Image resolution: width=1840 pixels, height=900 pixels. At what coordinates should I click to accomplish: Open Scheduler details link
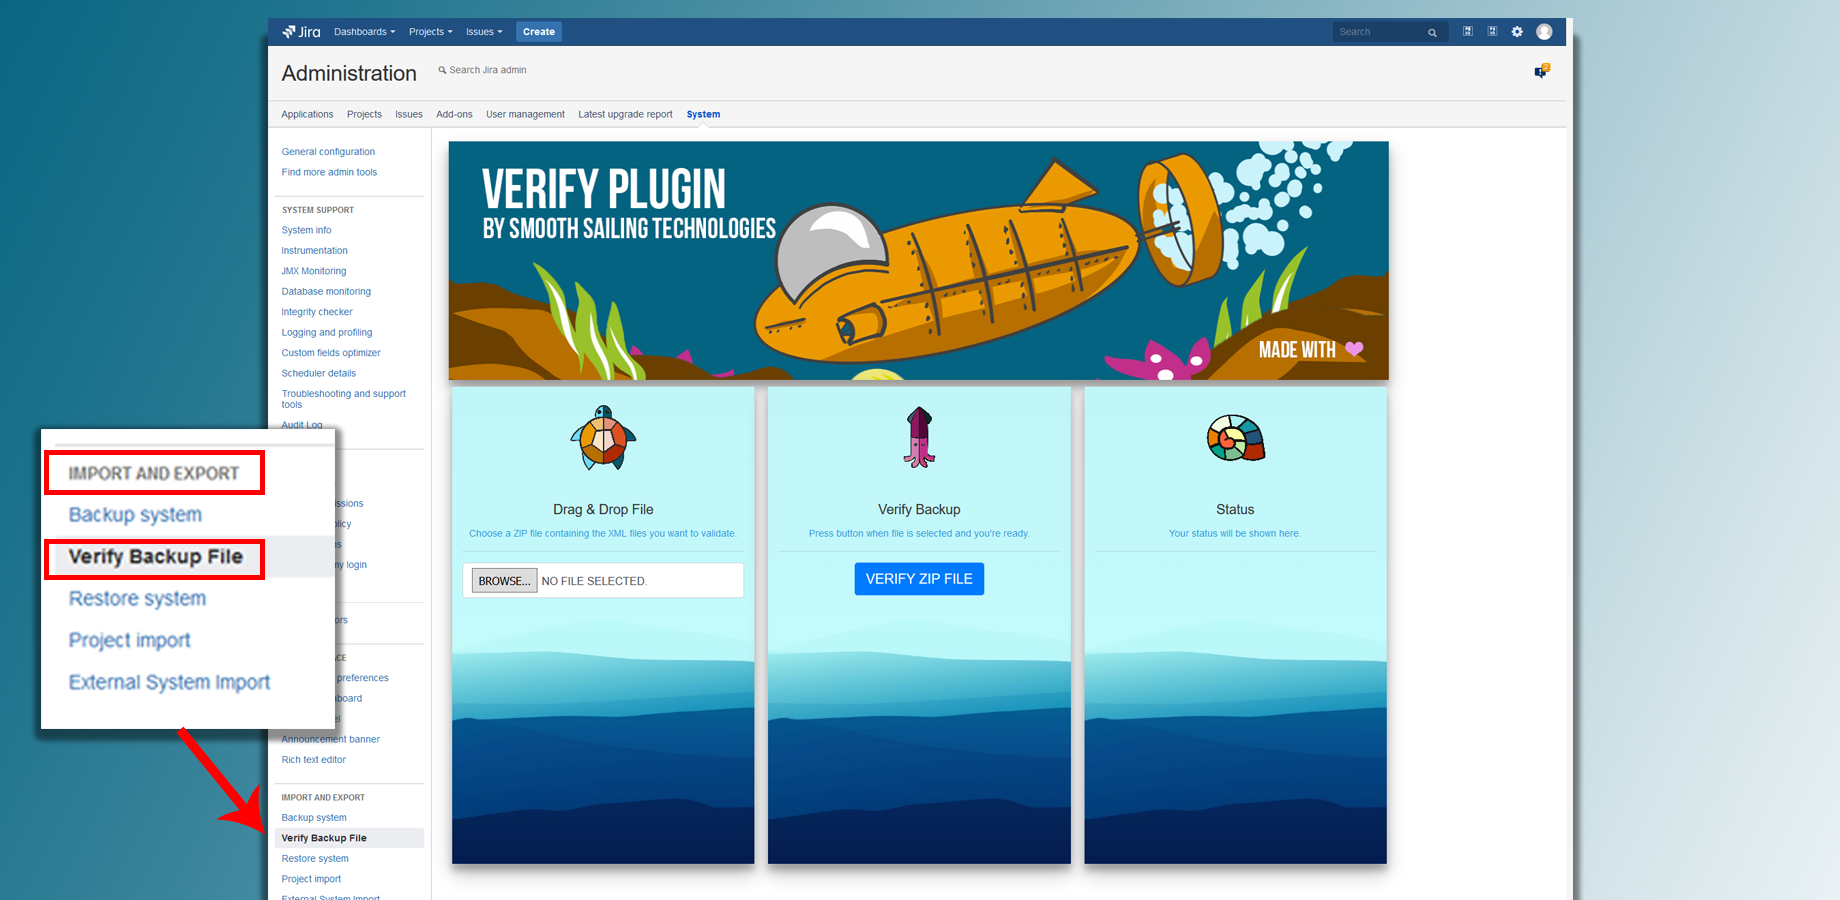(318, 374)
